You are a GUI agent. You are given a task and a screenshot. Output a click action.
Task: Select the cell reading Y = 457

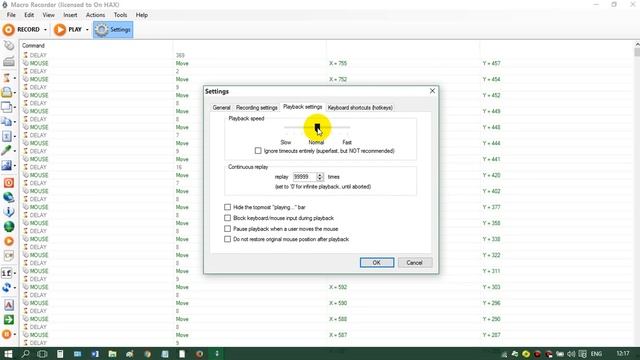(x=491, y=63)
